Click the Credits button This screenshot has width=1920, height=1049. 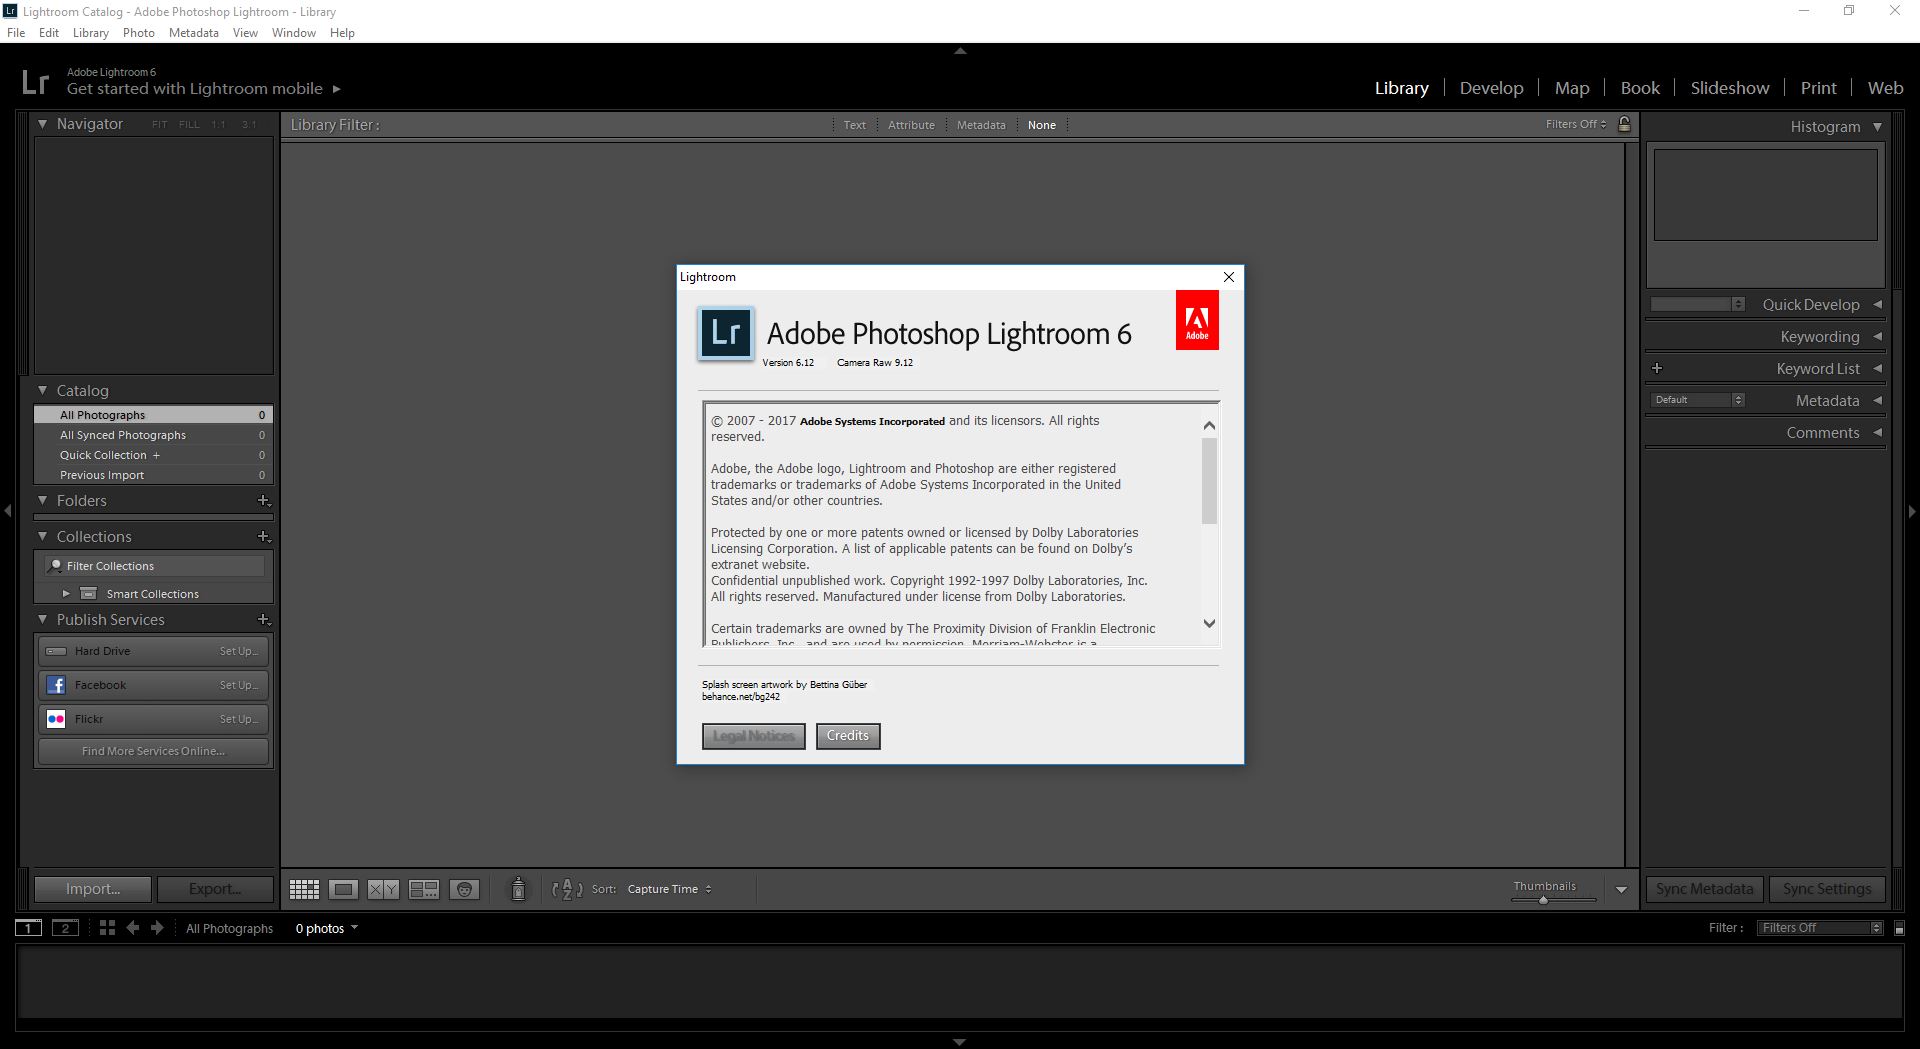[848, 736]
